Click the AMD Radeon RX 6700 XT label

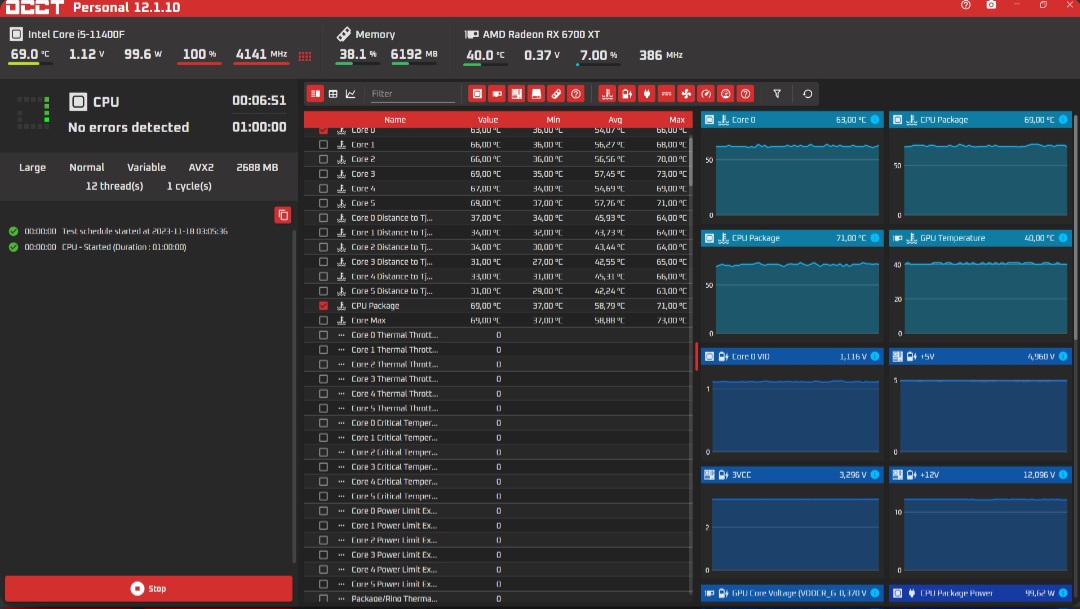[541, 34]
